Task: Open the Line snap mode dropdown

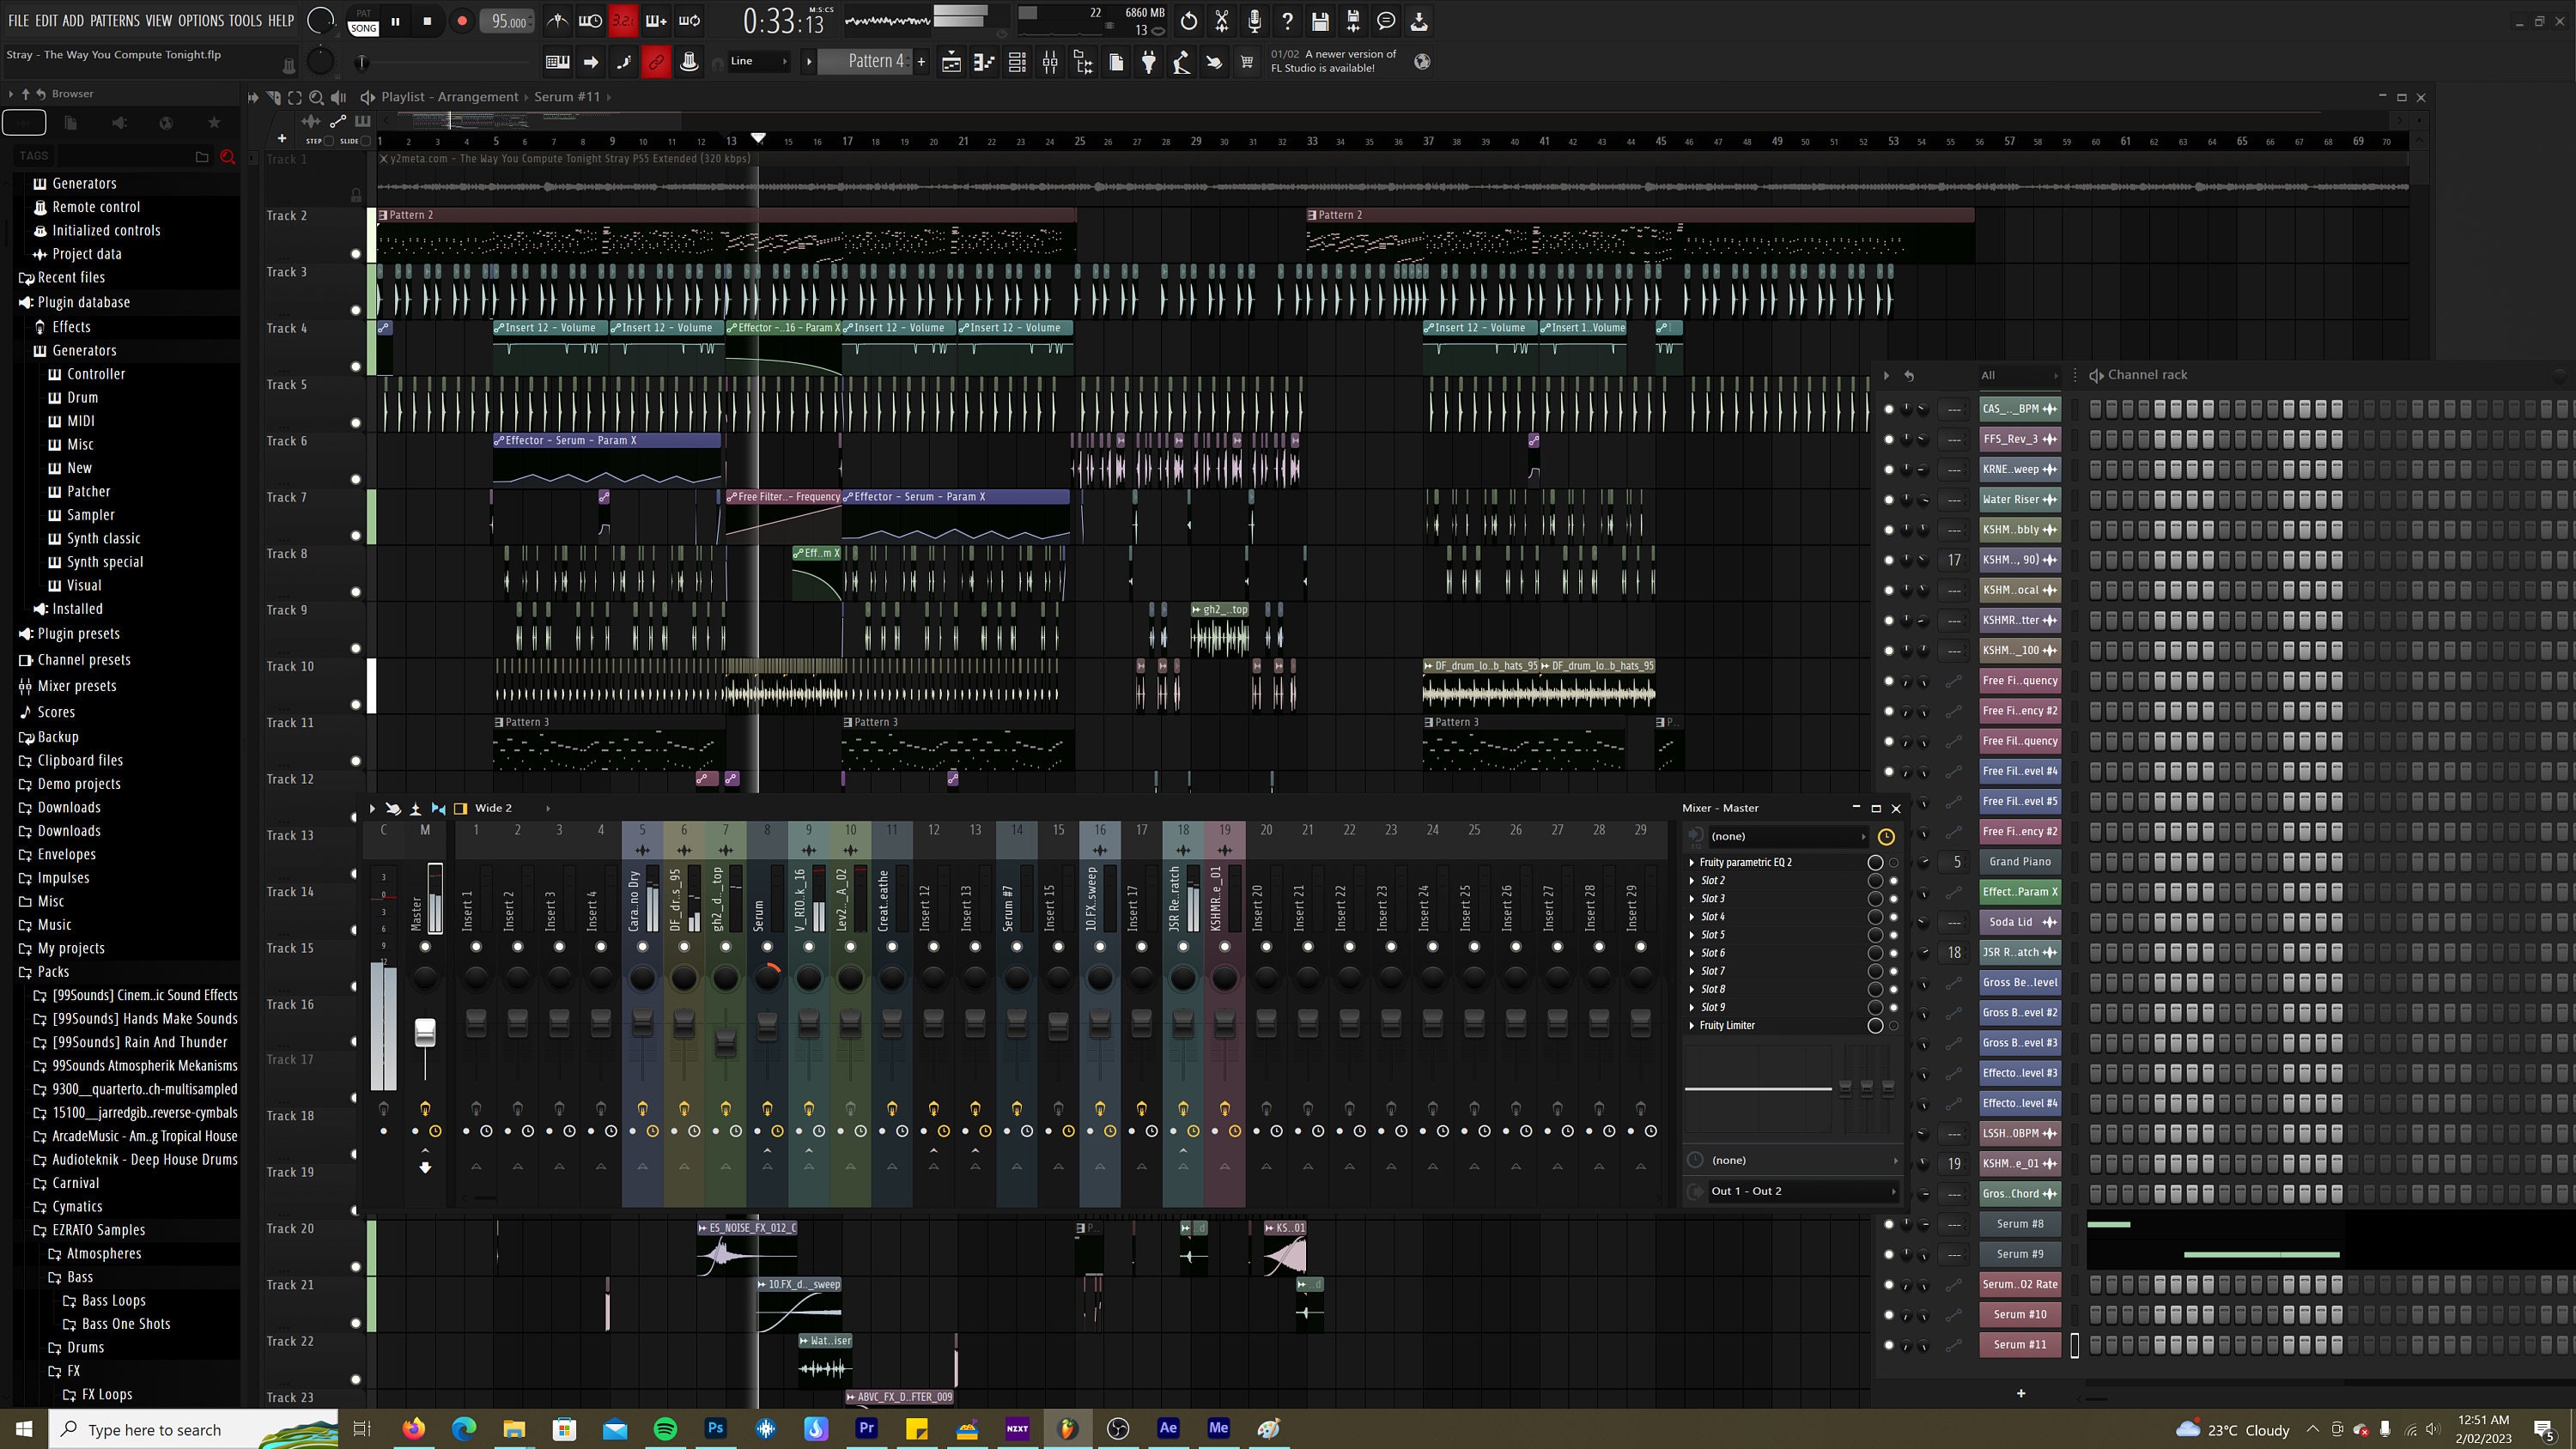Action: (755, 61)
